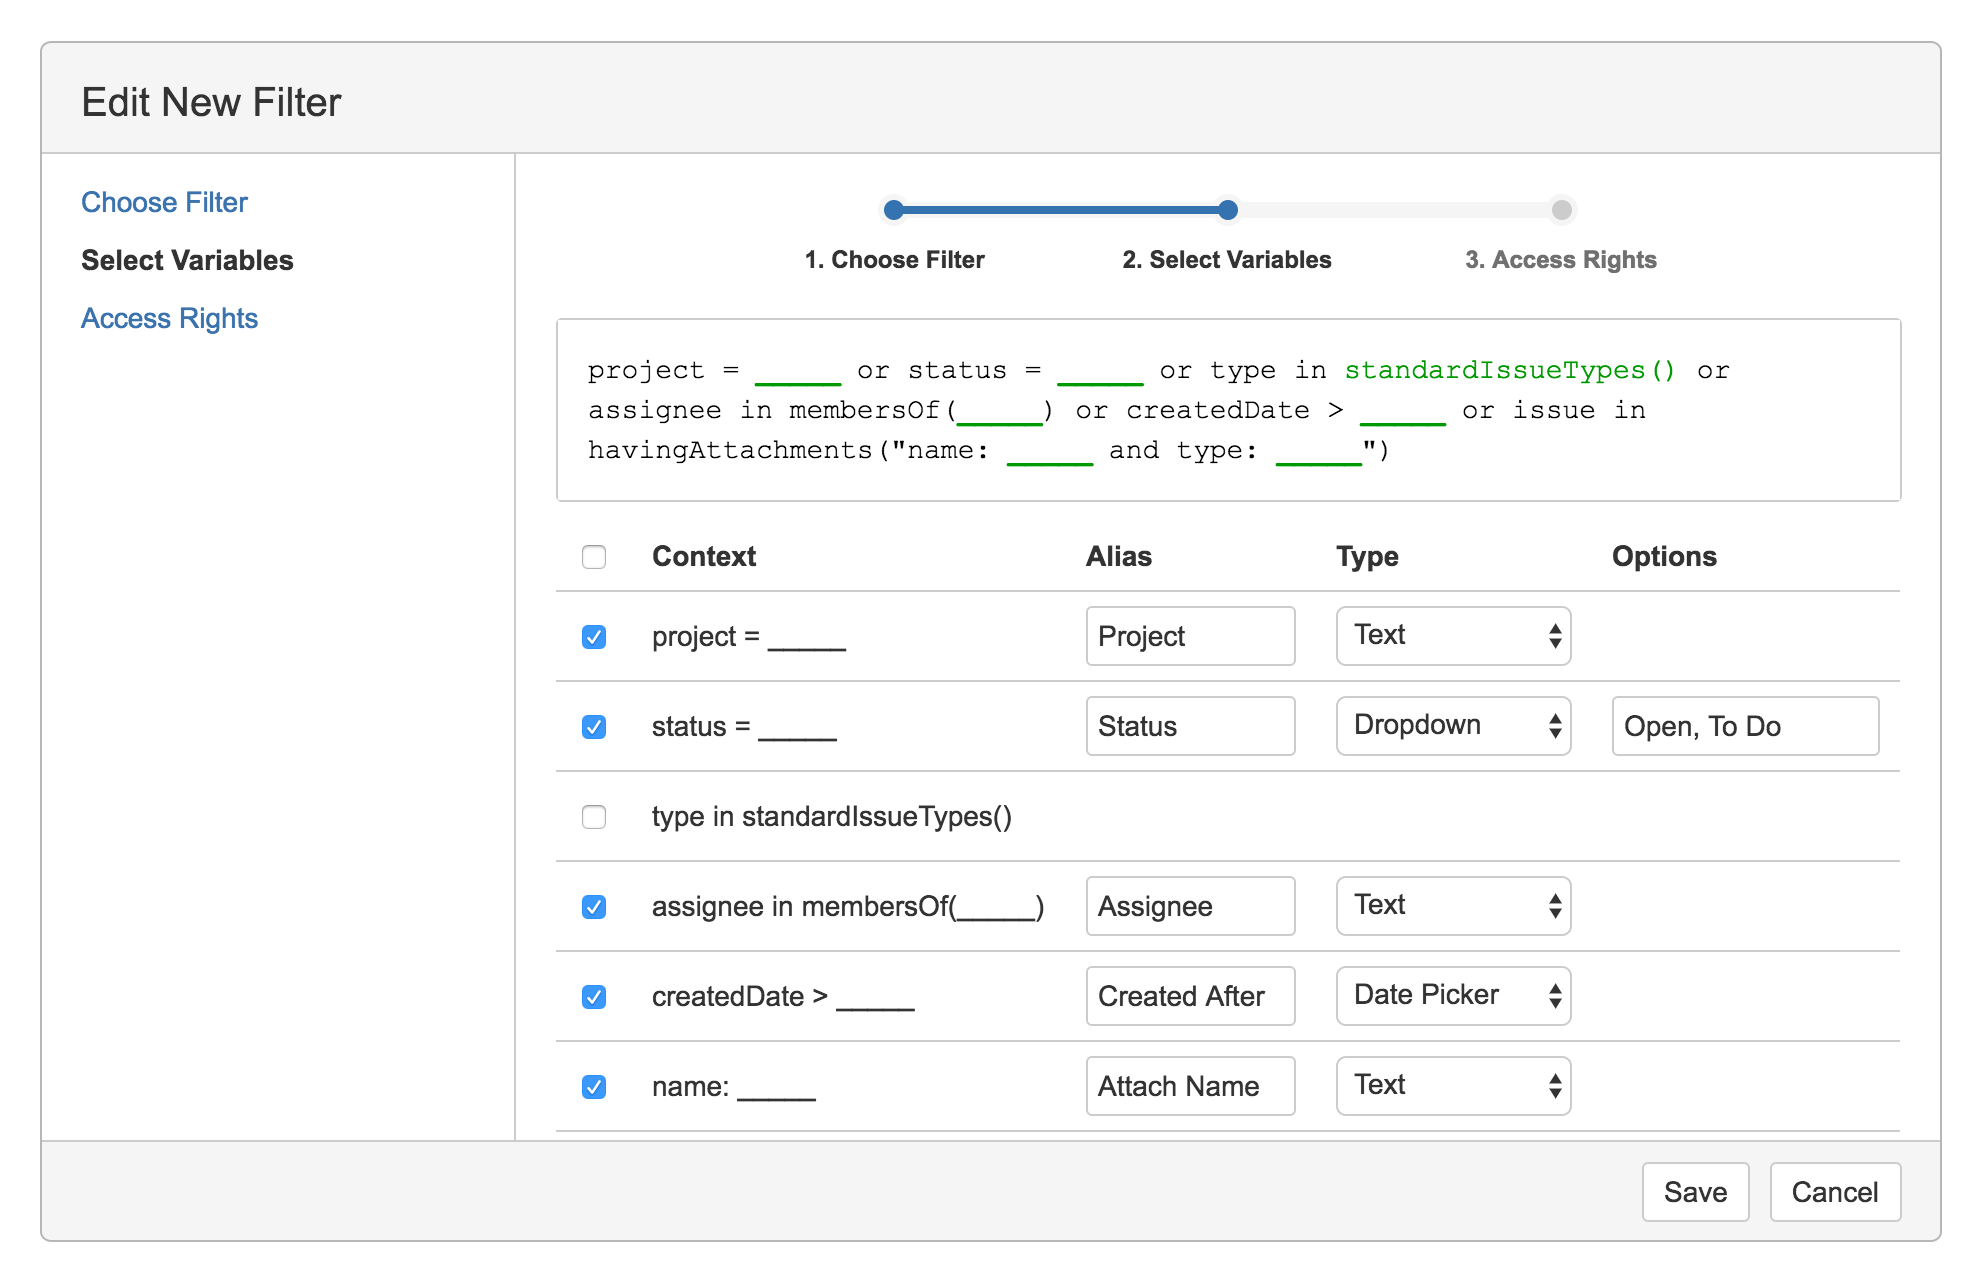
Task: Disable the assignee in membersOf checkbox
Action: (594, 906)
